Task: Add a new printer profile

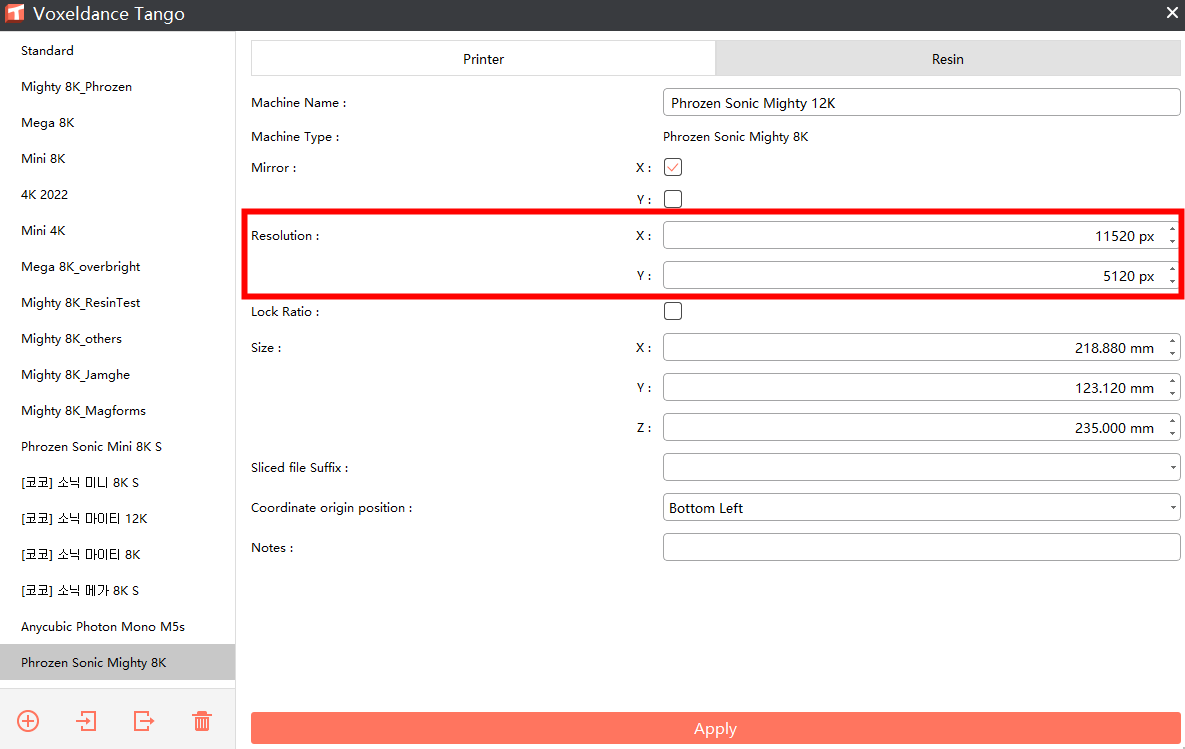Action: coord(28,720)
